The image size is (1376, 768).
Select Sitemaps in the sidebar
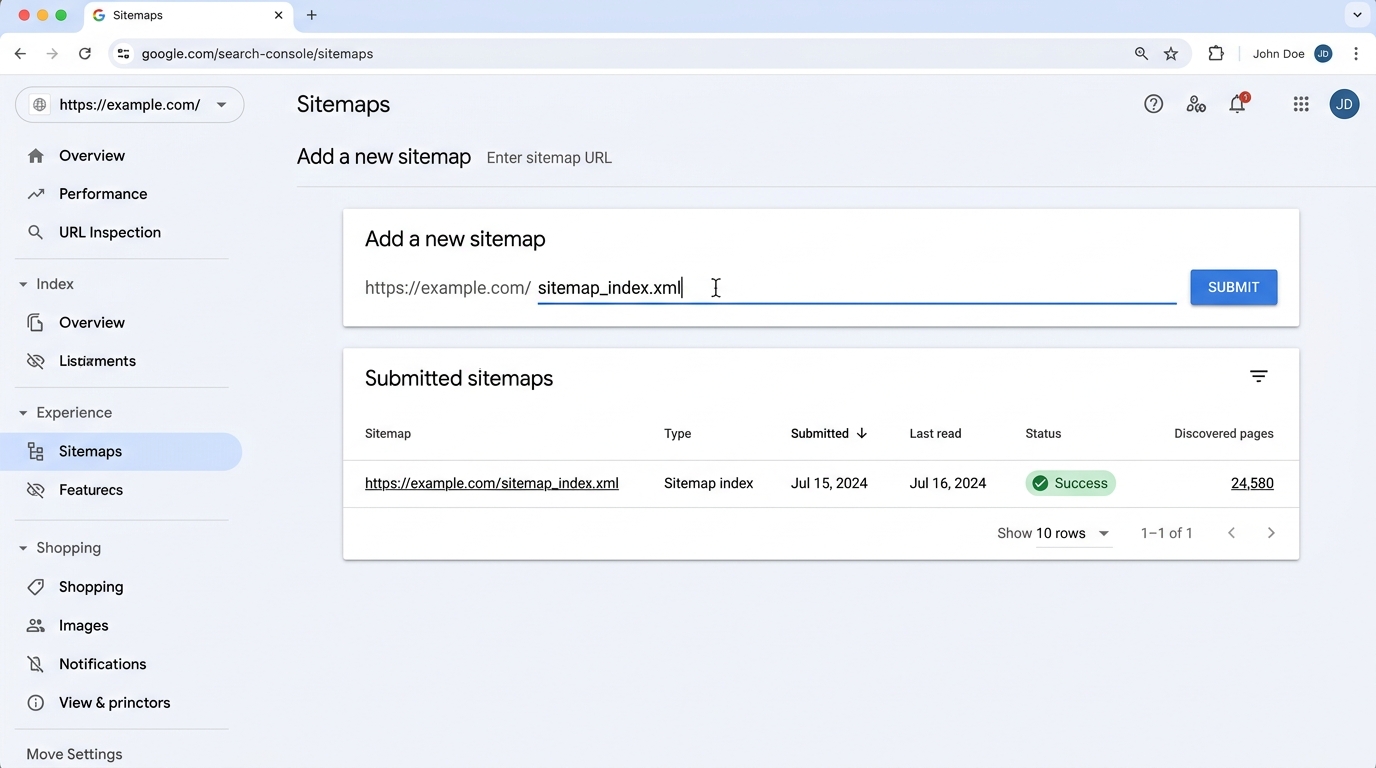point(121,451)
